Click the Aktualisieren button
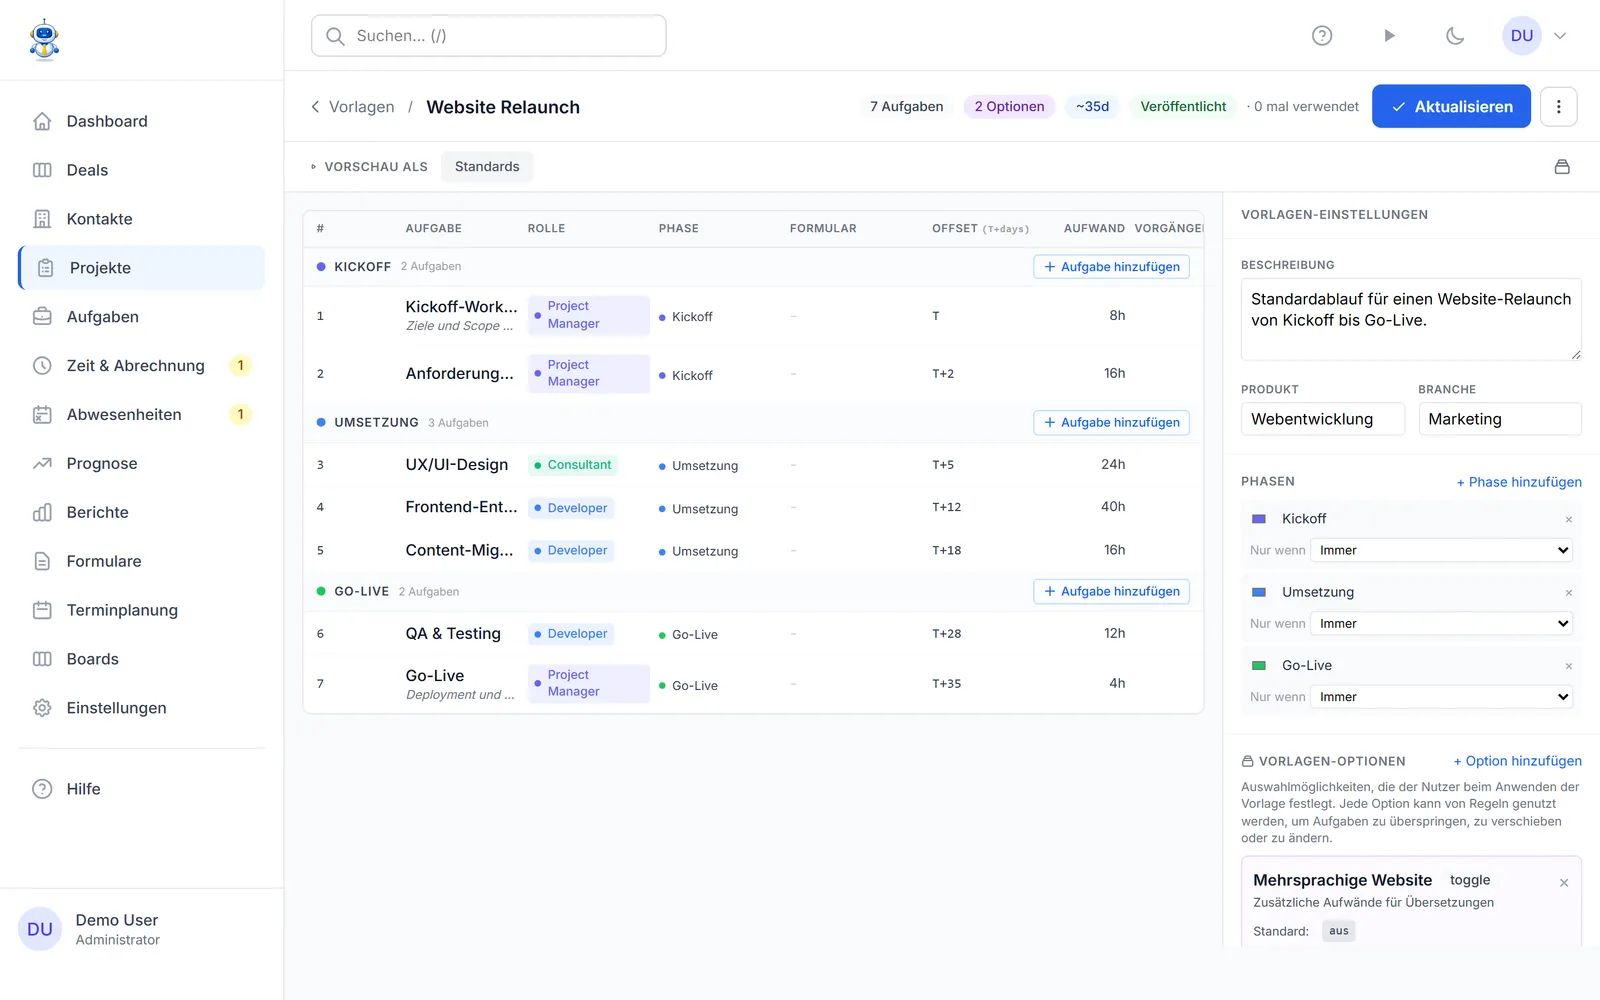Image resolution: width=1600 pixels, height=1000 pixels. [1451, 107]
